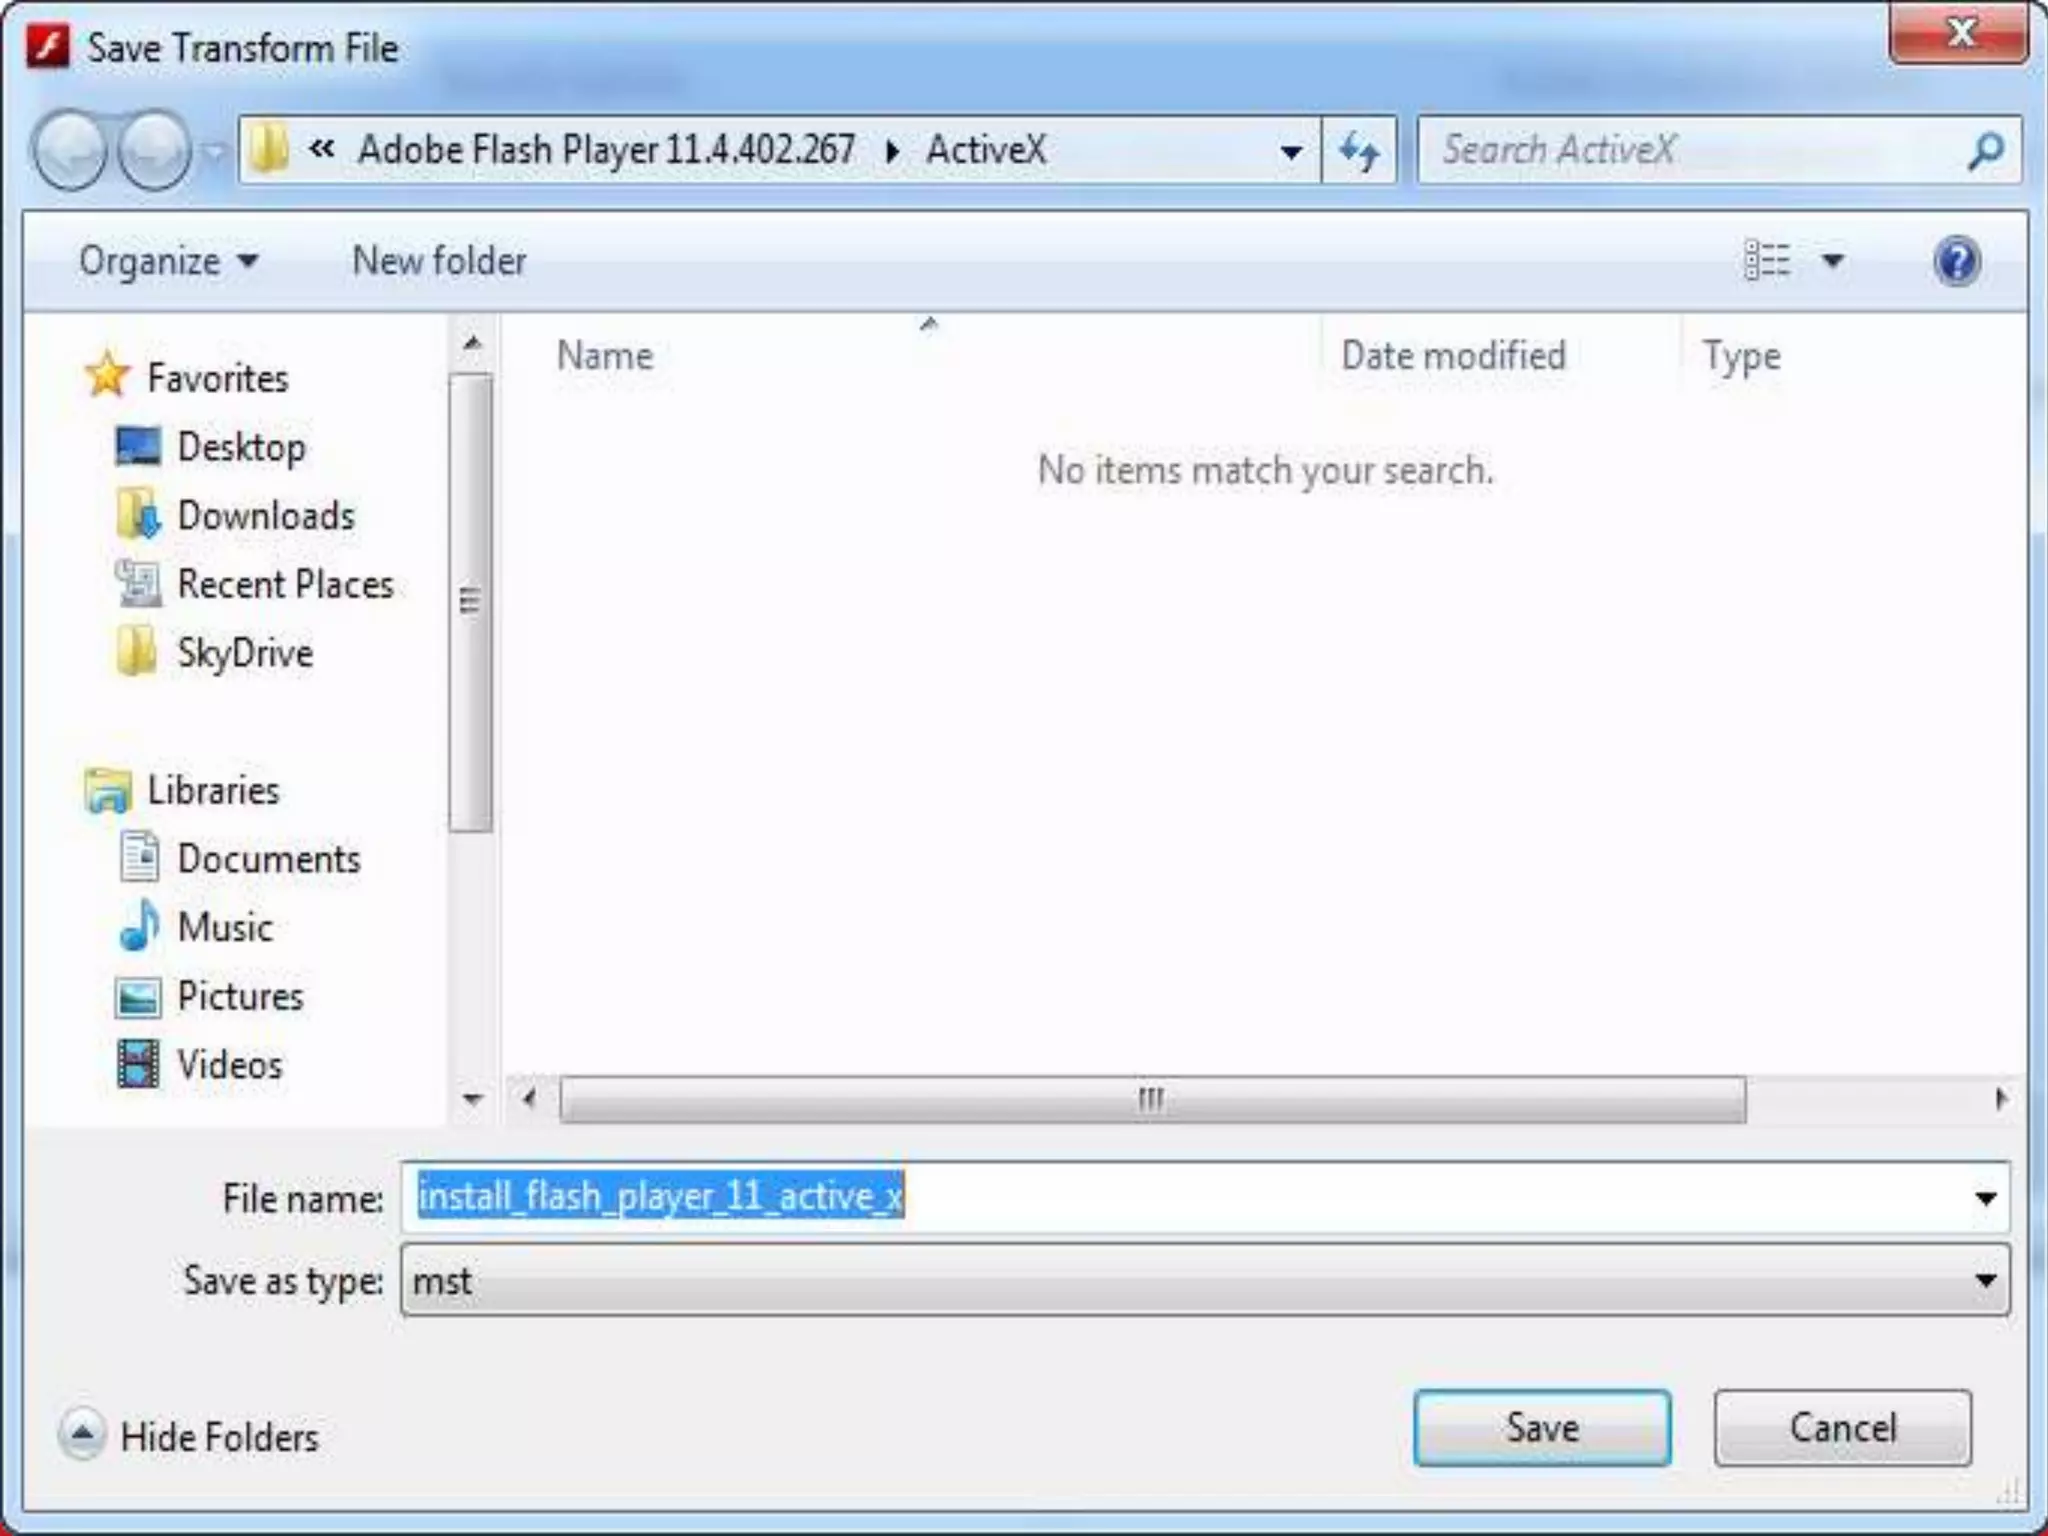
Task: Click the file list horizontal scrollbar thumb
Action: (x=1152, y=1099)
